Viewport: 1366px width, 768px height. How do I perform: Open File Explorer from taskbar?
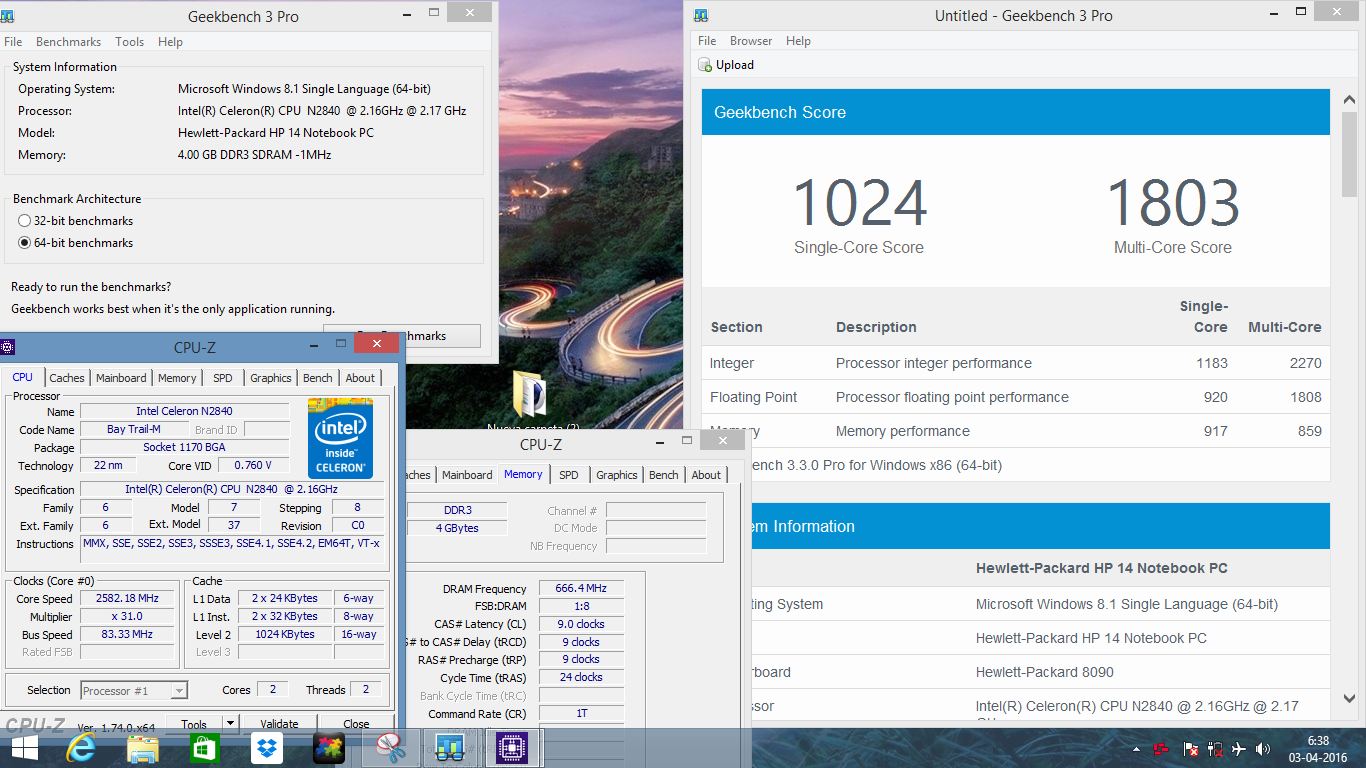pos(143,748)
